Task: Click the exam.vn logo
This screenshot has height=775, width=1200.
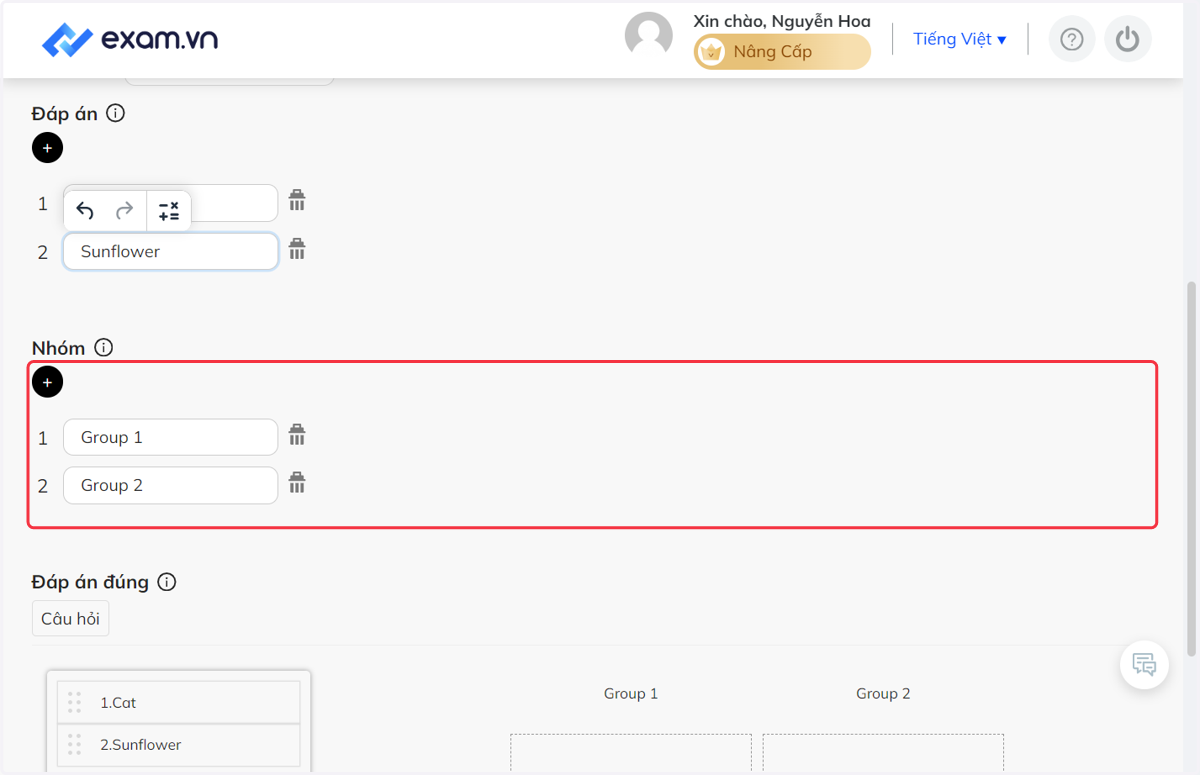Action: tap(130, 40)
